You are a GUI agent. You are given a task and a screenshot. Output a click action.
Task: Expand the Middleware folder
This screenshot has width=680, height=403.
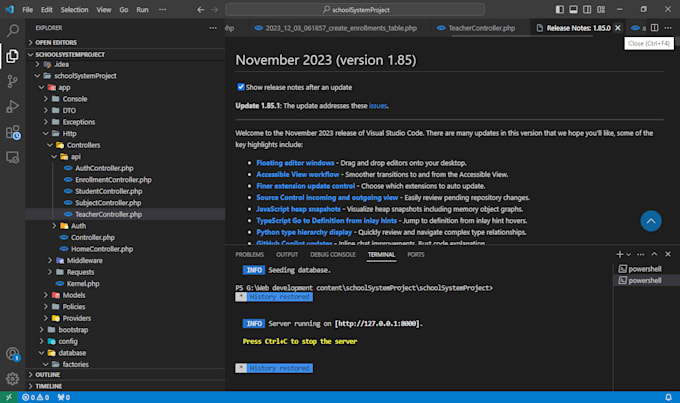pyautogui.click(x=127, y=260)
